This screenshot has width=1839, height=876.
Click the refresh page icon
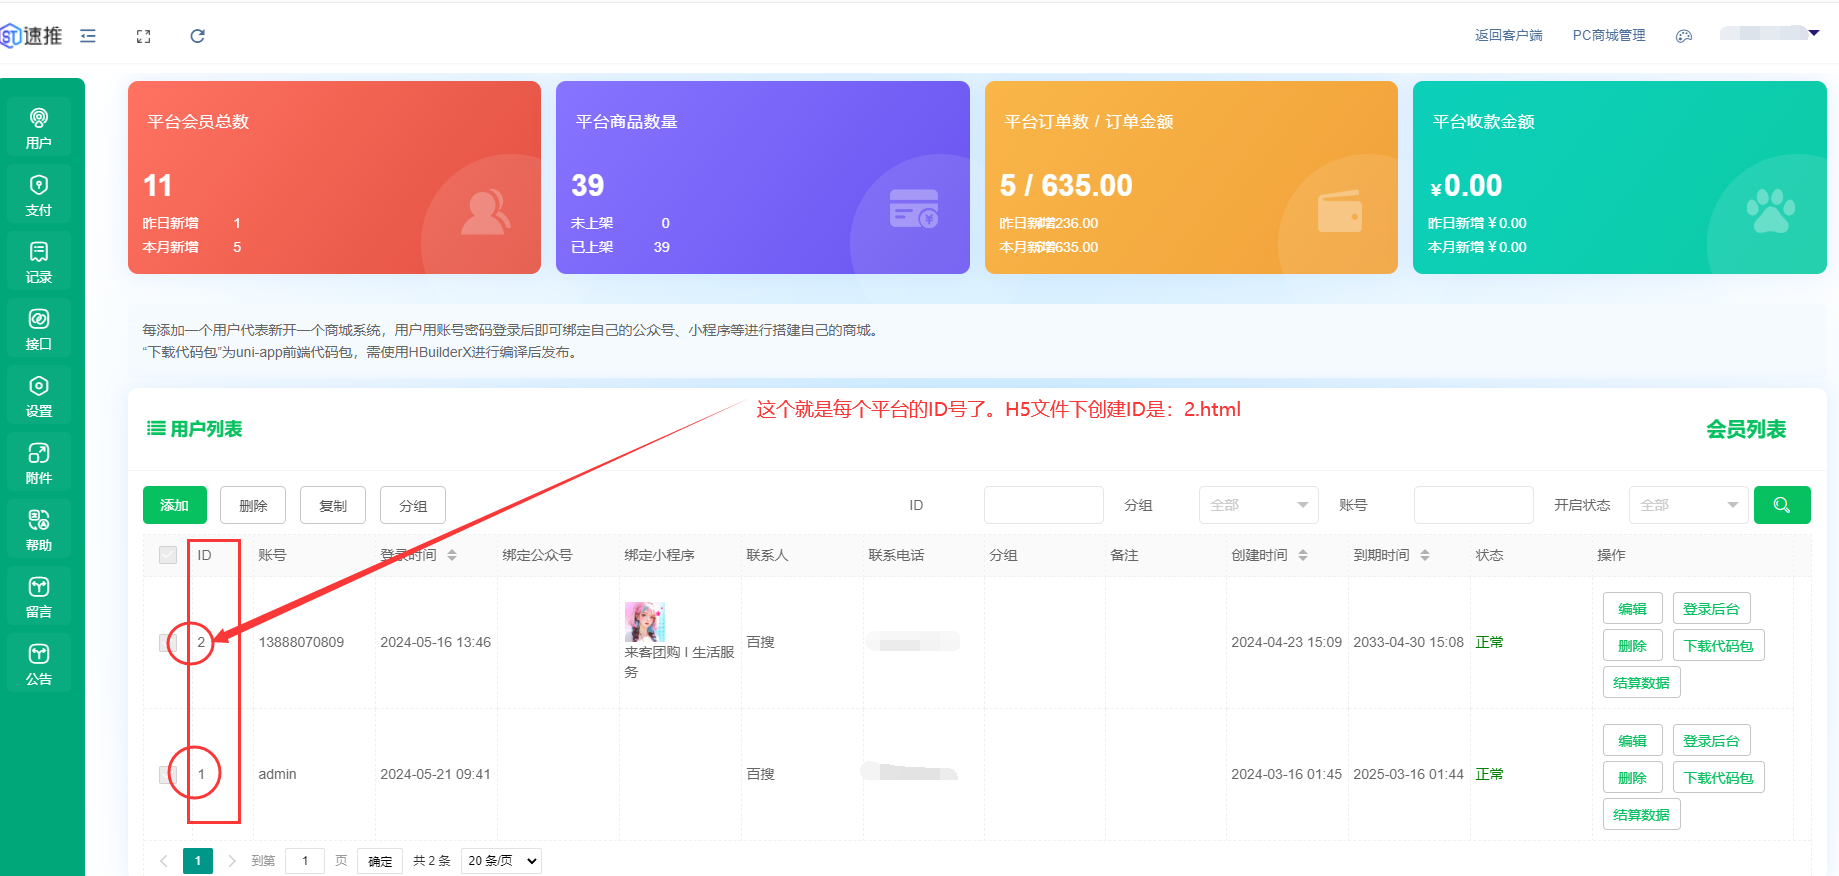click(x=198, y=36)
